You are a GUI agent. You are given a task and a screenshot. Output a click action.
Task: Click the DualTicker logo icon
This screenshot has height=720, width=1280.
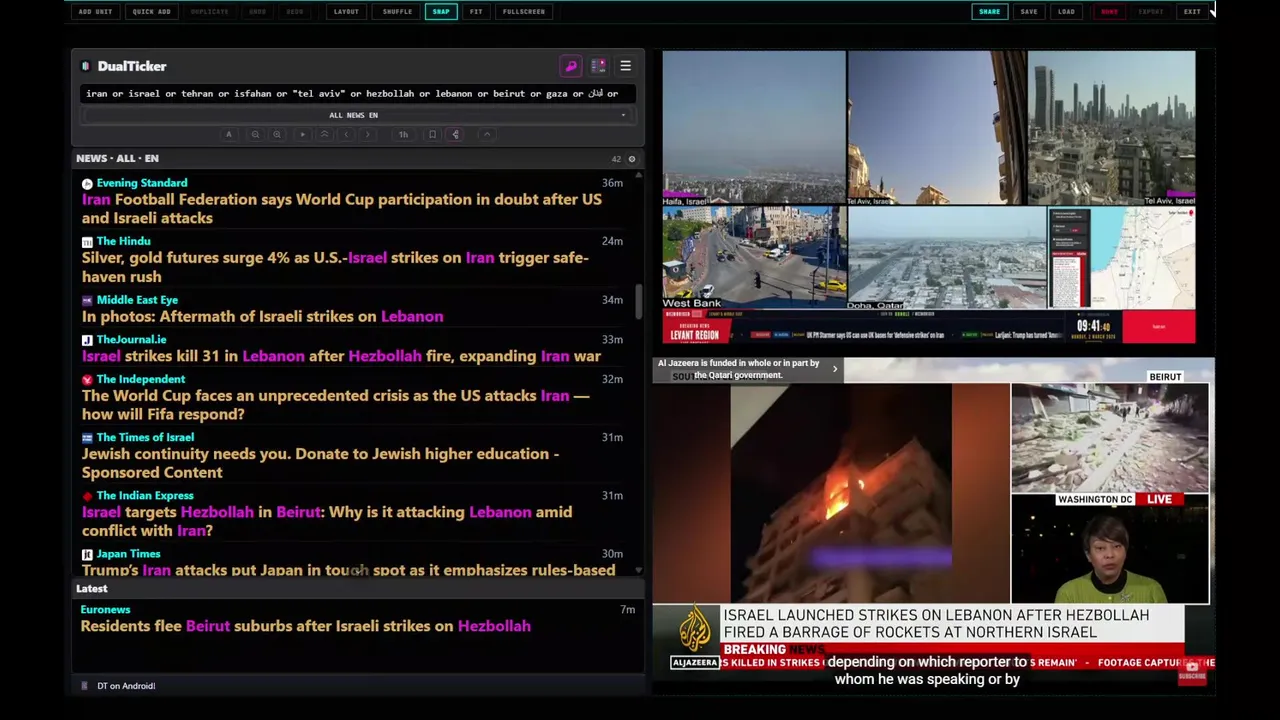click(86, 66)
